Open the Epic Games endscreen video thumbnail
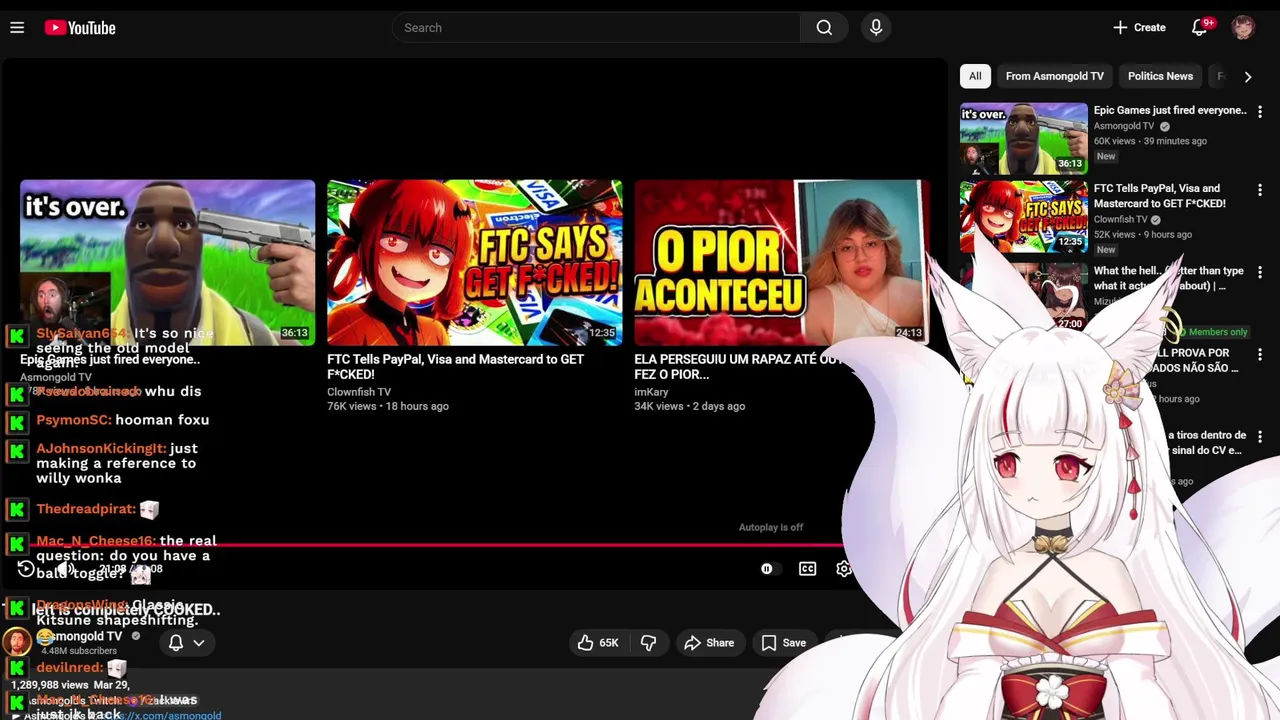The width and height of the screenshot is (1280, 720). (x=167, y=262)
